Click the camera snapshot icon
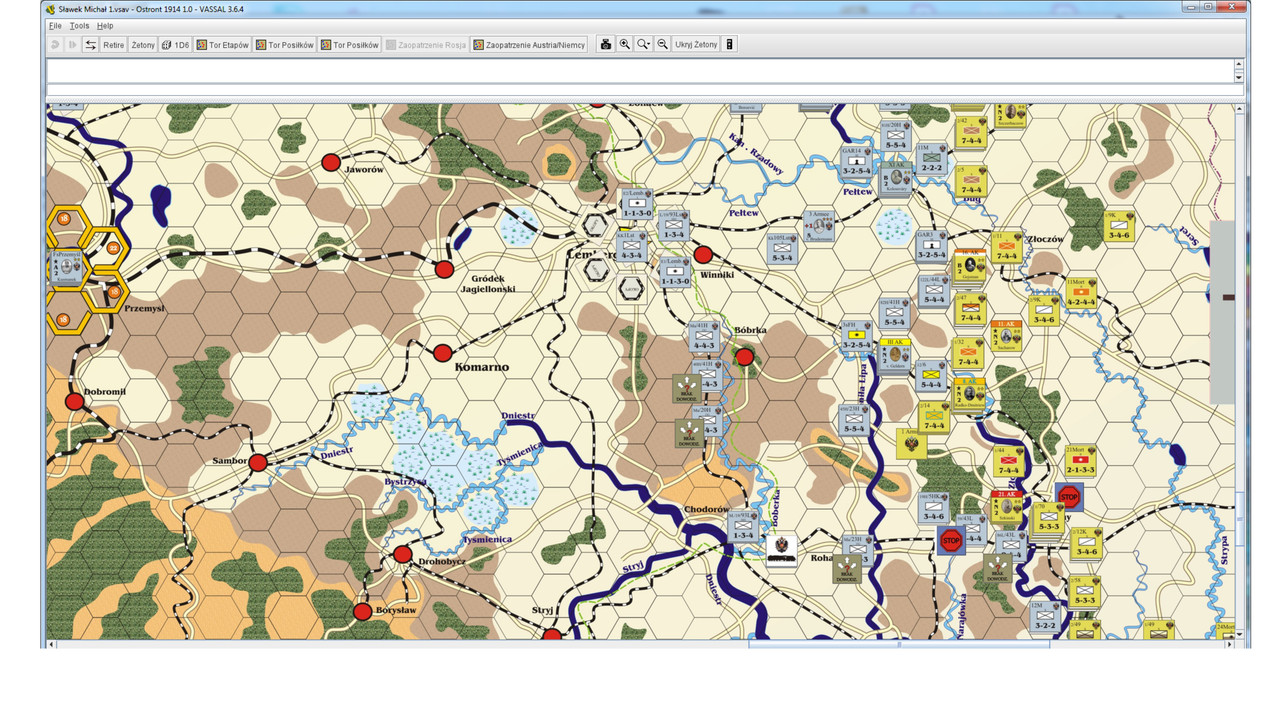The height and width of the screenshot is (724, 1280). pos(605,45)
